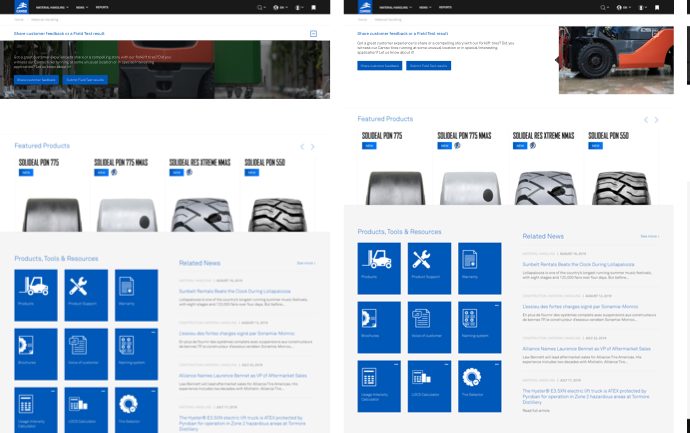Expand the Material Handling menu in right mockup
Screen dimensions: 690x433
coord(396,7)
